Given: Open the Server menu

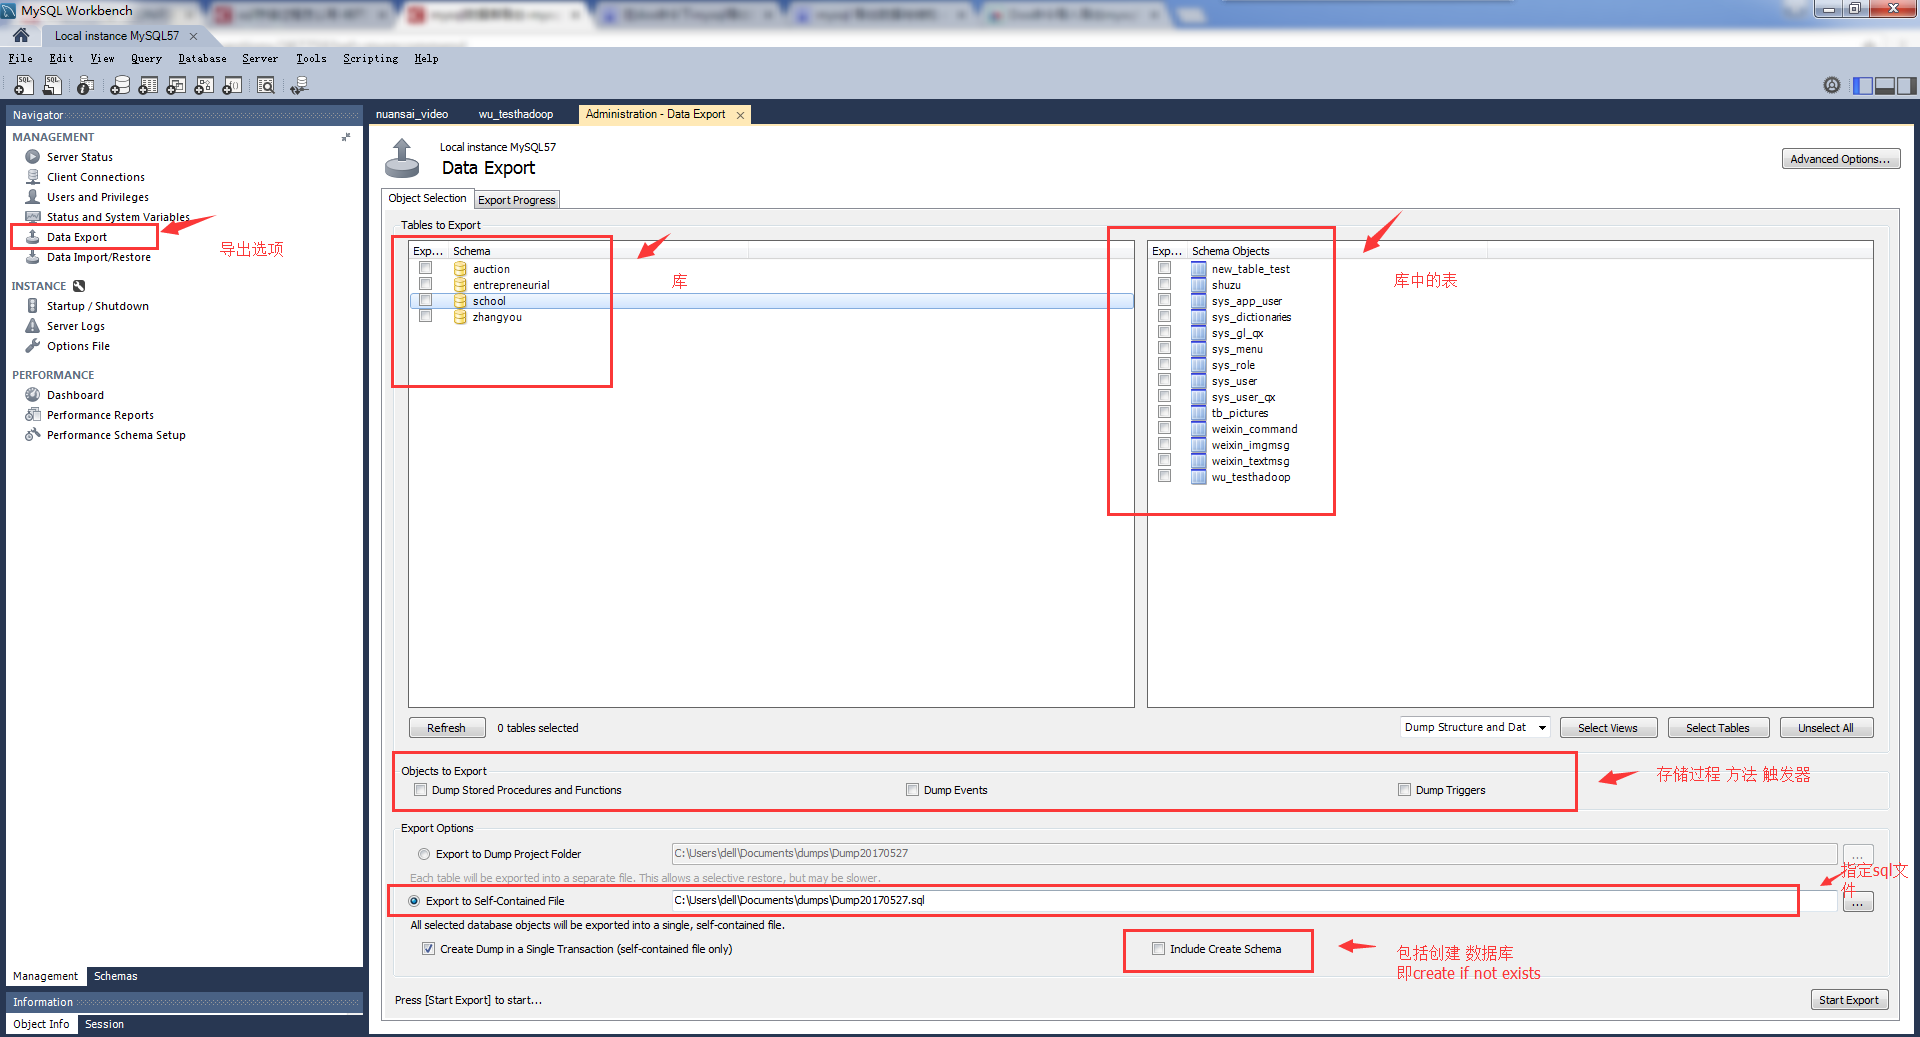Looking at the screenshot, I should [260, 59].
